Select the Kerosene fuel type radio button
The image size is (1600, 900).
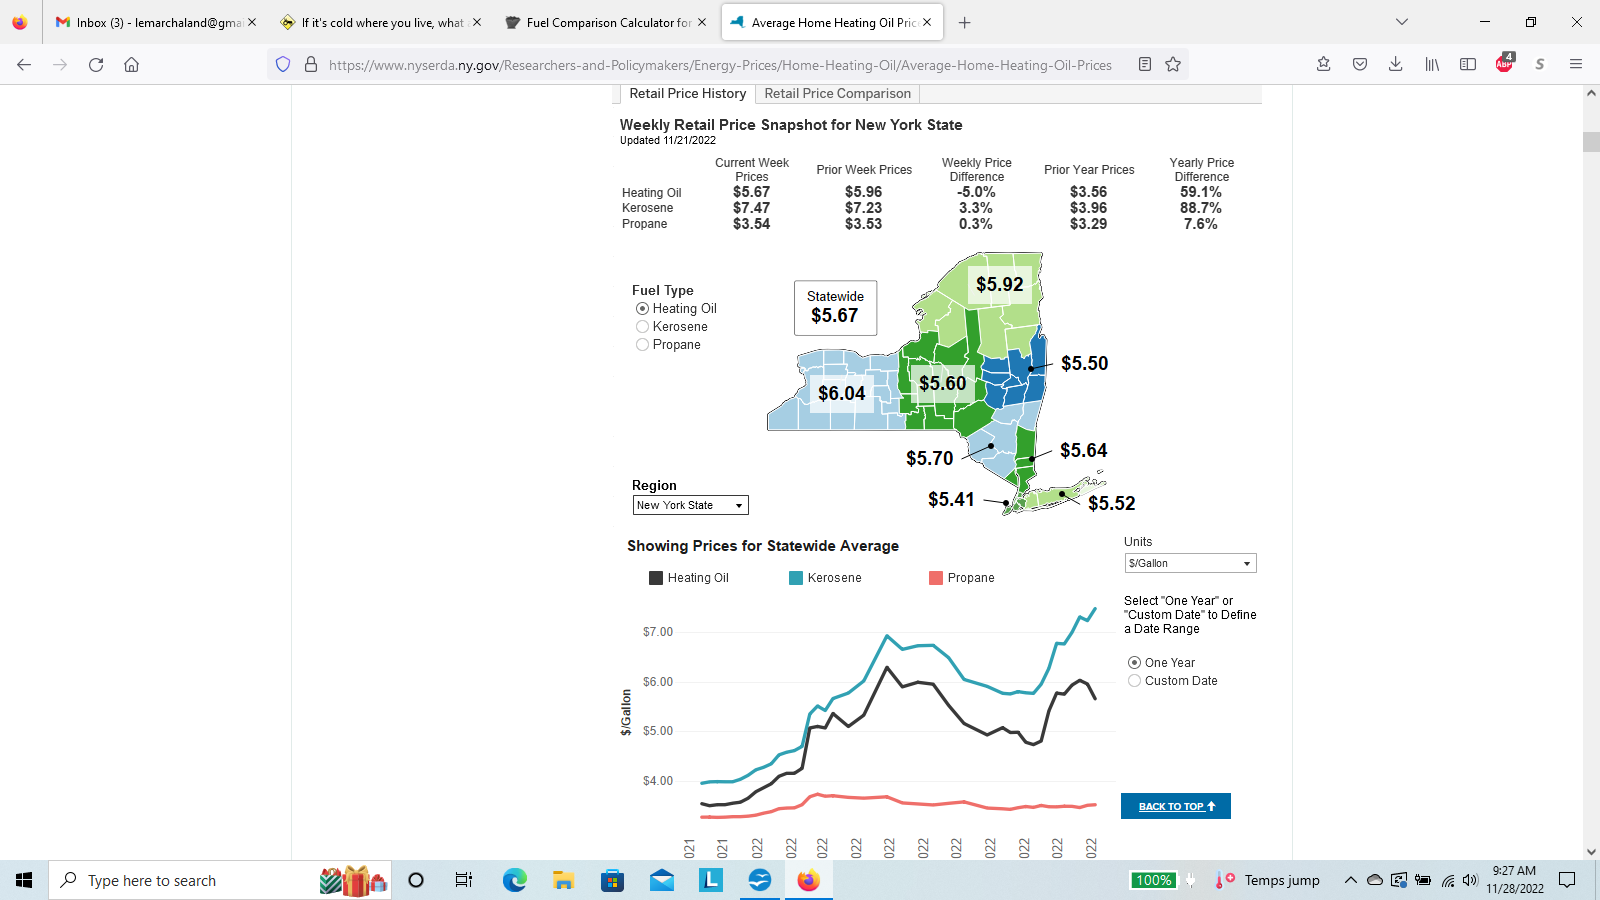[643, 327]
